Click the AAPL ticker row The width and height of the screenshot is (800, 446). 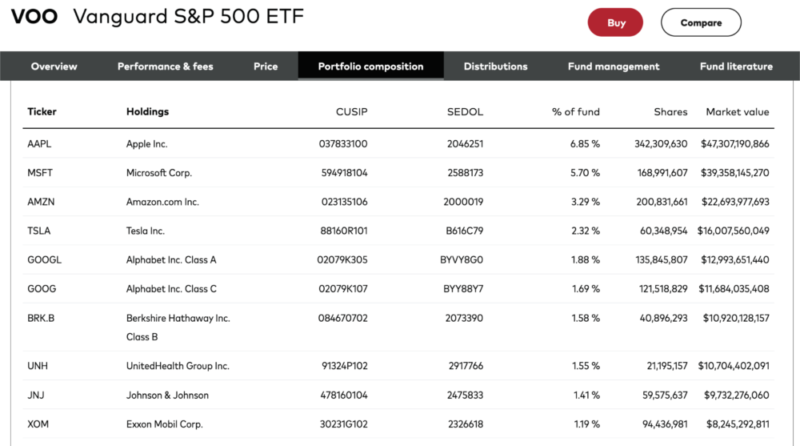(x=39, y=144)
